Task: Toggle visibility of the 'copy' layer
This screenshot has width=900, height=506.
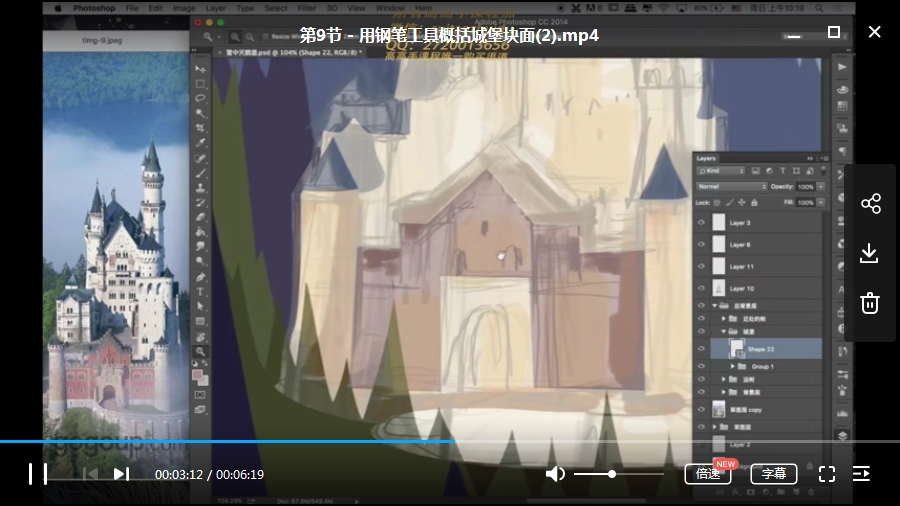Action: pyautogui.click(x=701, y=410)
